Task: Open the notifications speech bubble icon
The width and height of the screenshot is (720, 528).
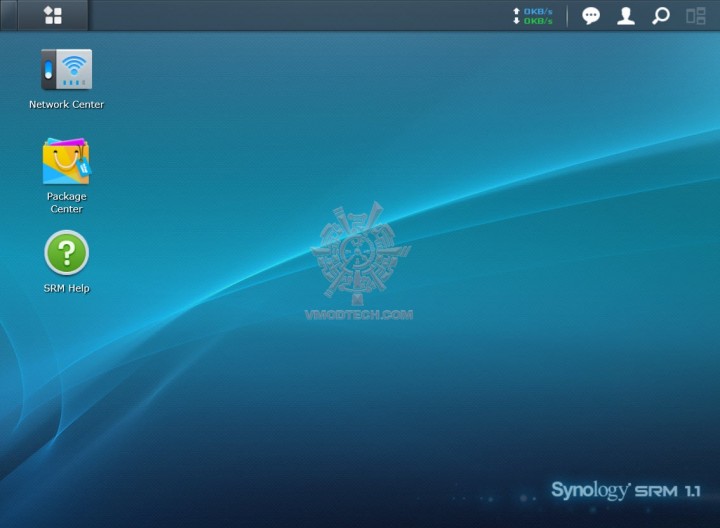Action: 591,16
